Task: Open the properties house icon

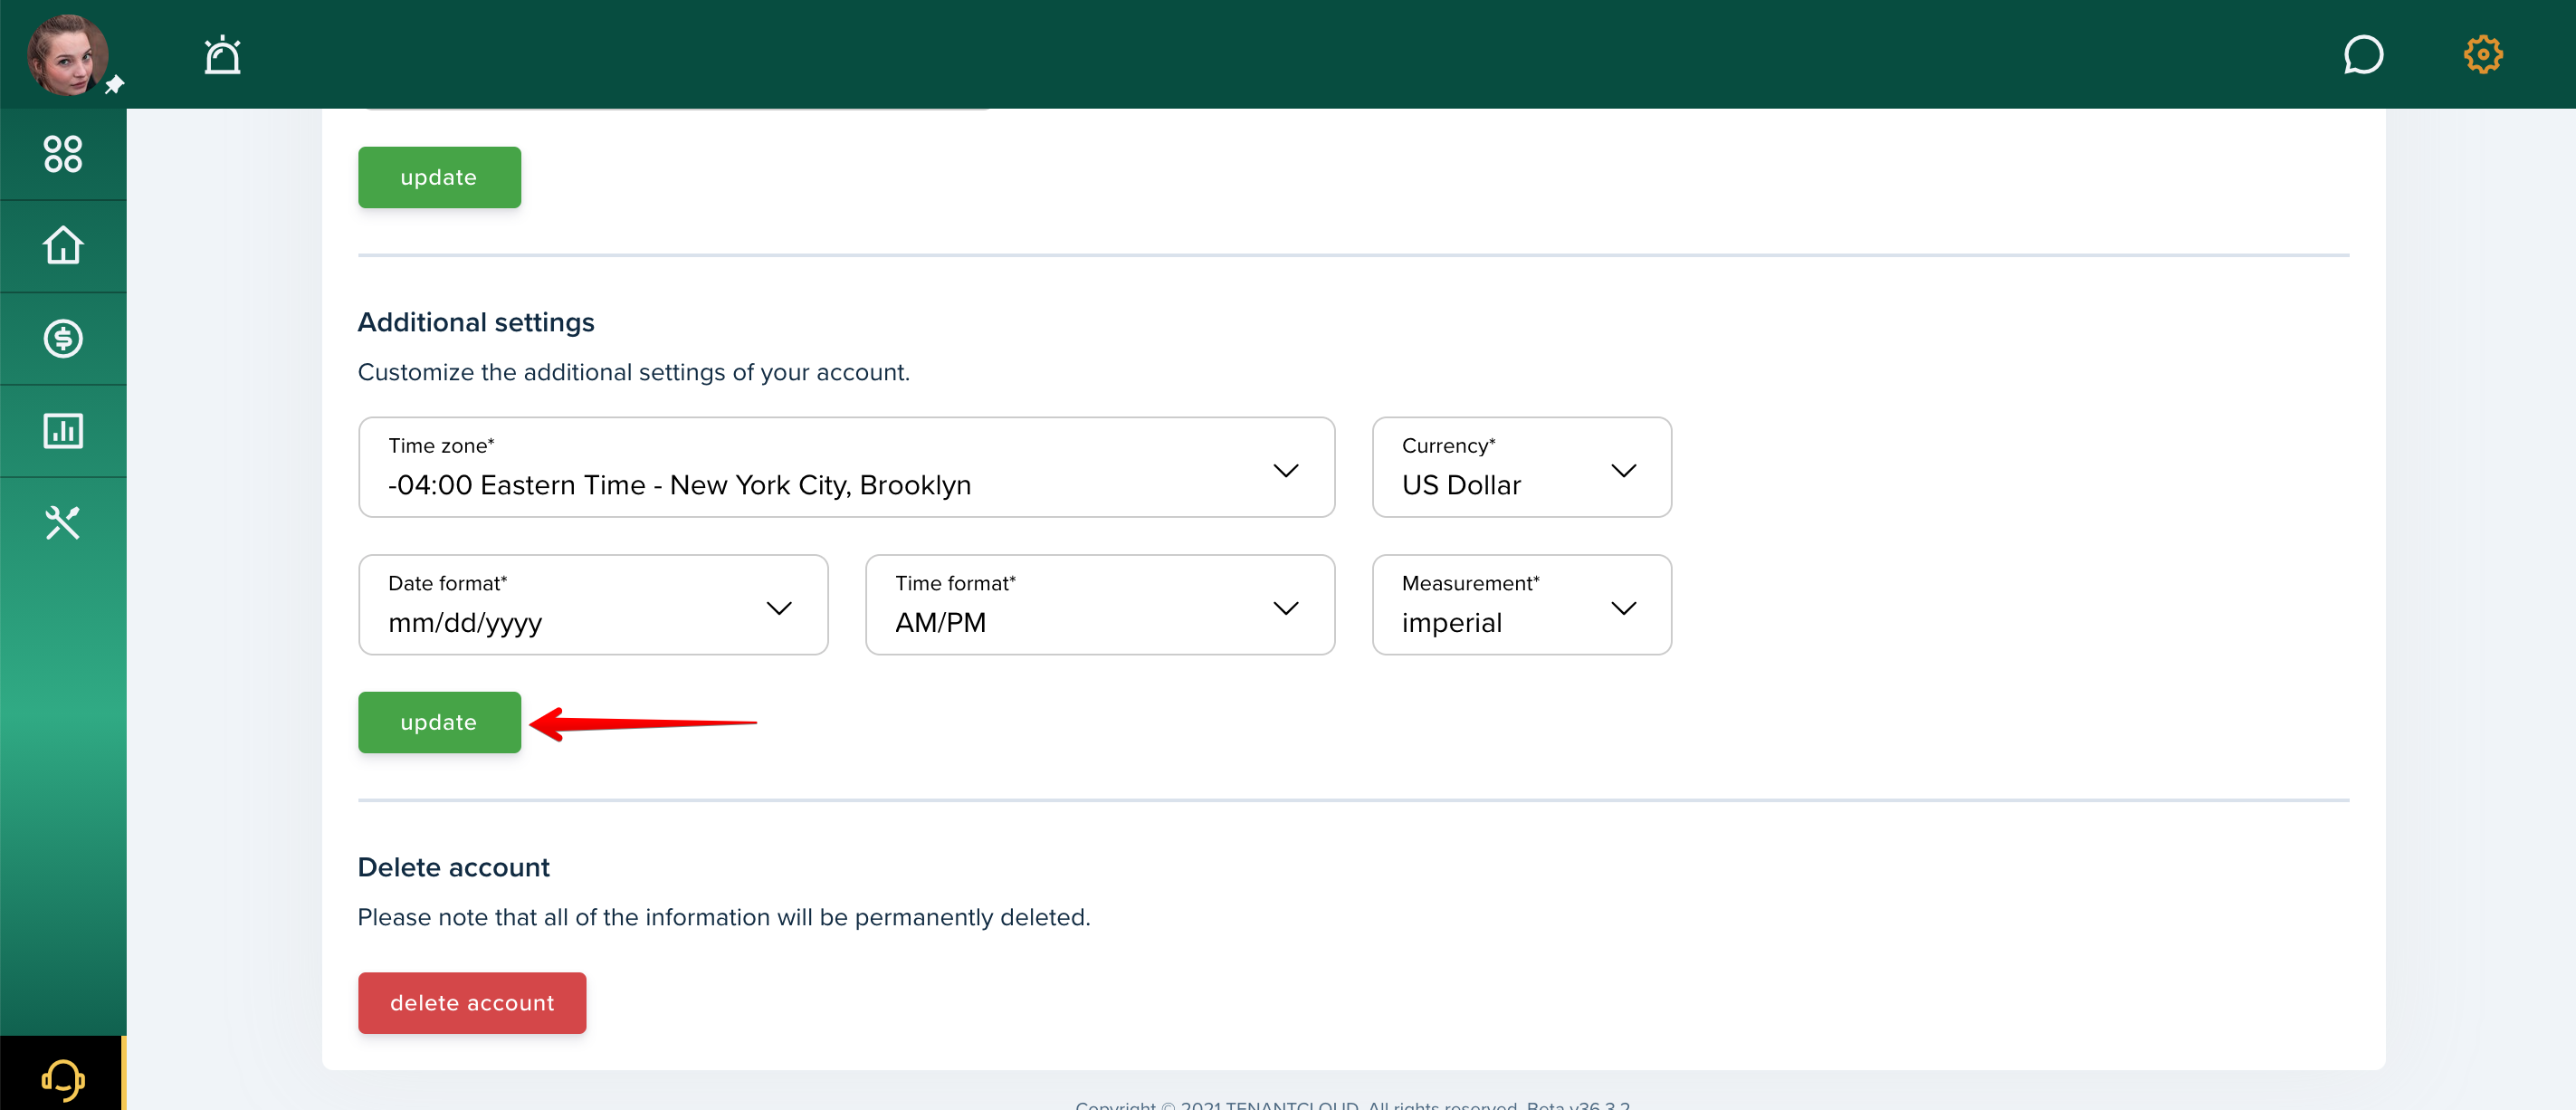Action: 63,246
